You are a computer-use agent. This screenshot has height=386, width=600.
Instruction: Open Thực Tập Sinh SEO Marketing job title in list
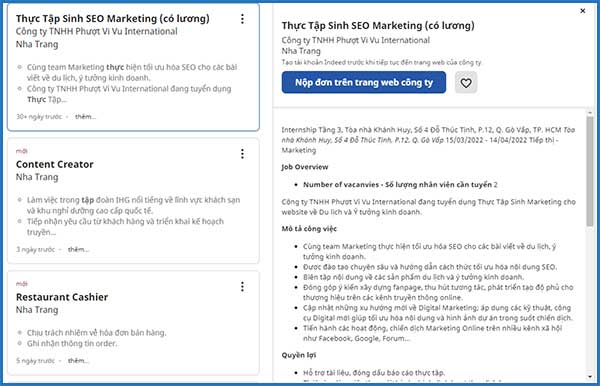(112, 18)
